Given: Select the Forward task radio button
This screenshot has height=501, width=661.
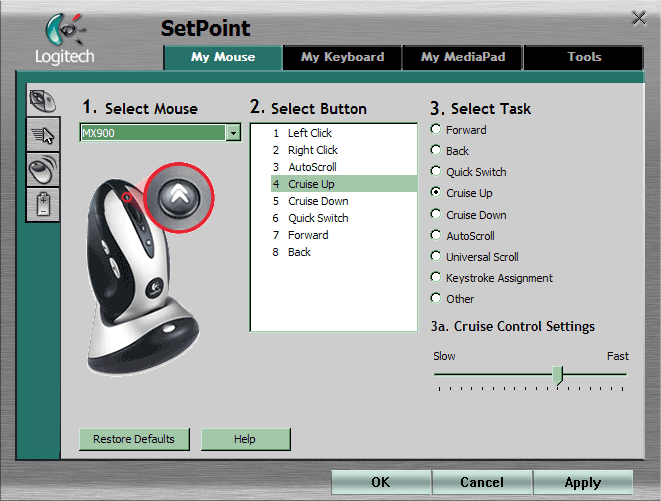Looking at the screenshot, I should coord(435,129).
